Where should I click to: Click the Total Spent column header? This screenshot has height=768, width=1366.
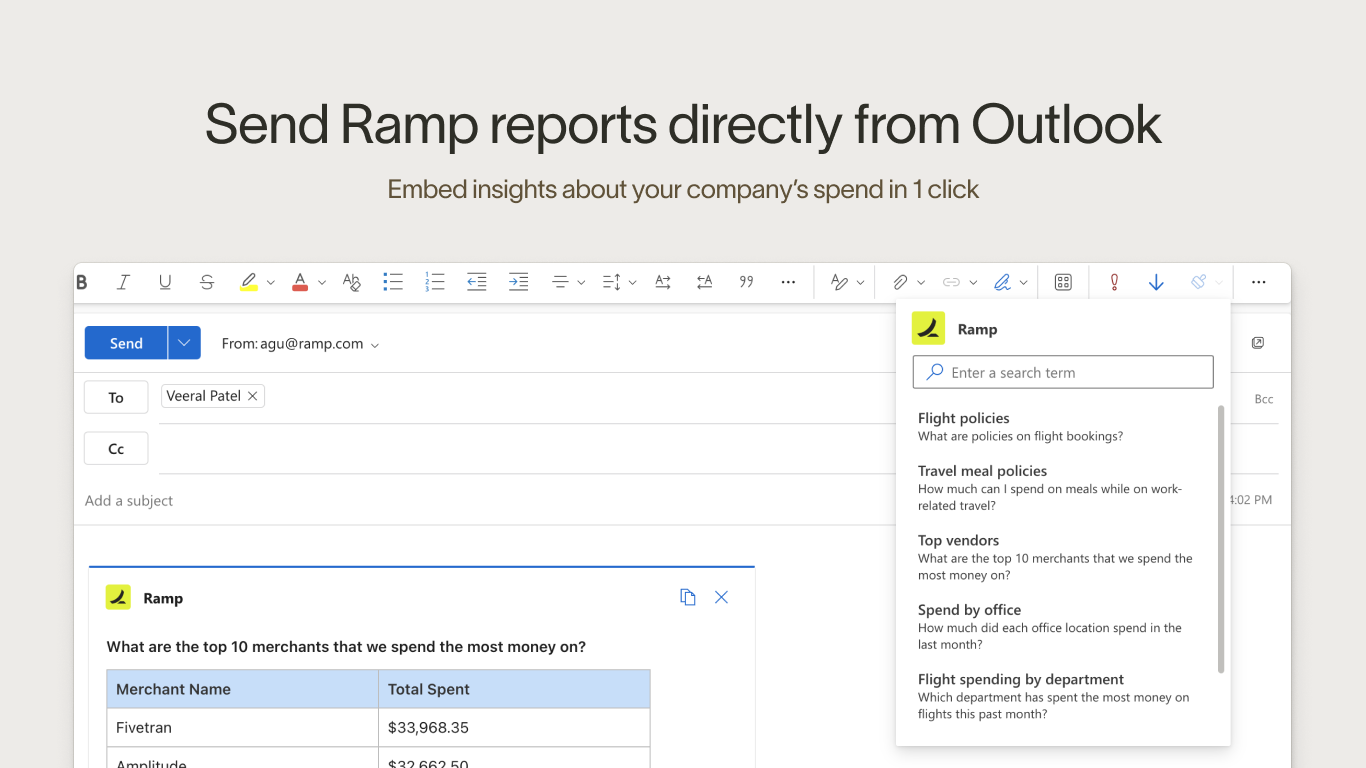tap(514, 689)
